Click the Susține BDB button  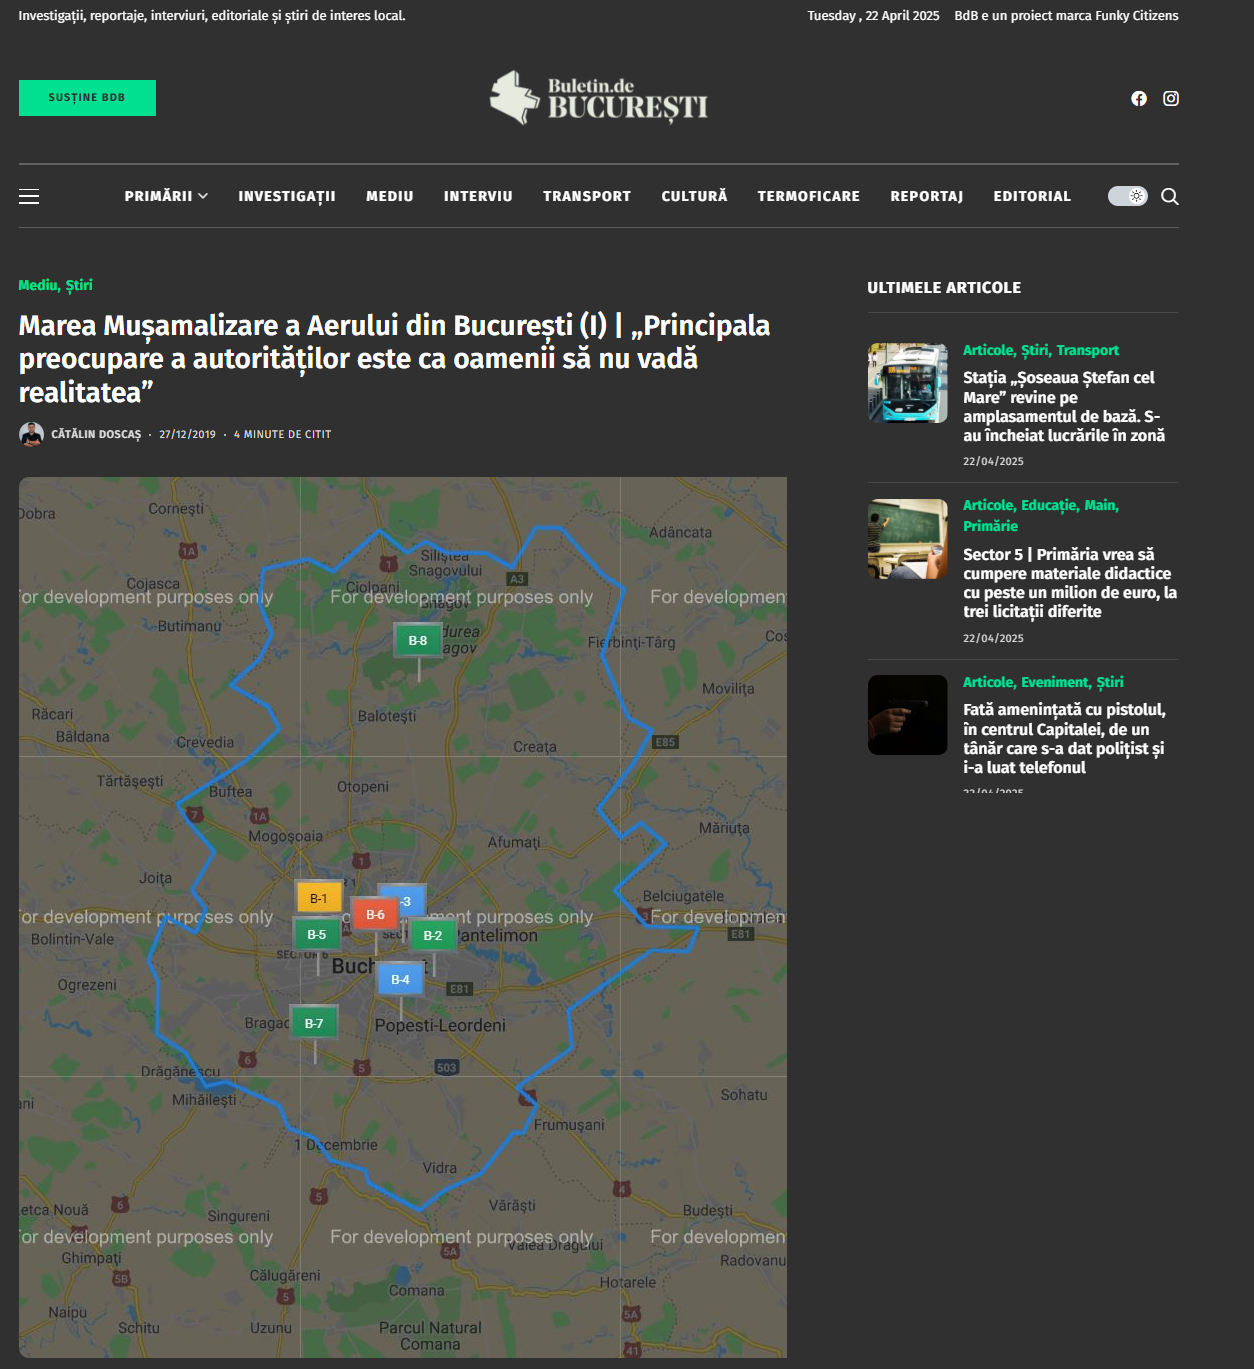[87, 98]
